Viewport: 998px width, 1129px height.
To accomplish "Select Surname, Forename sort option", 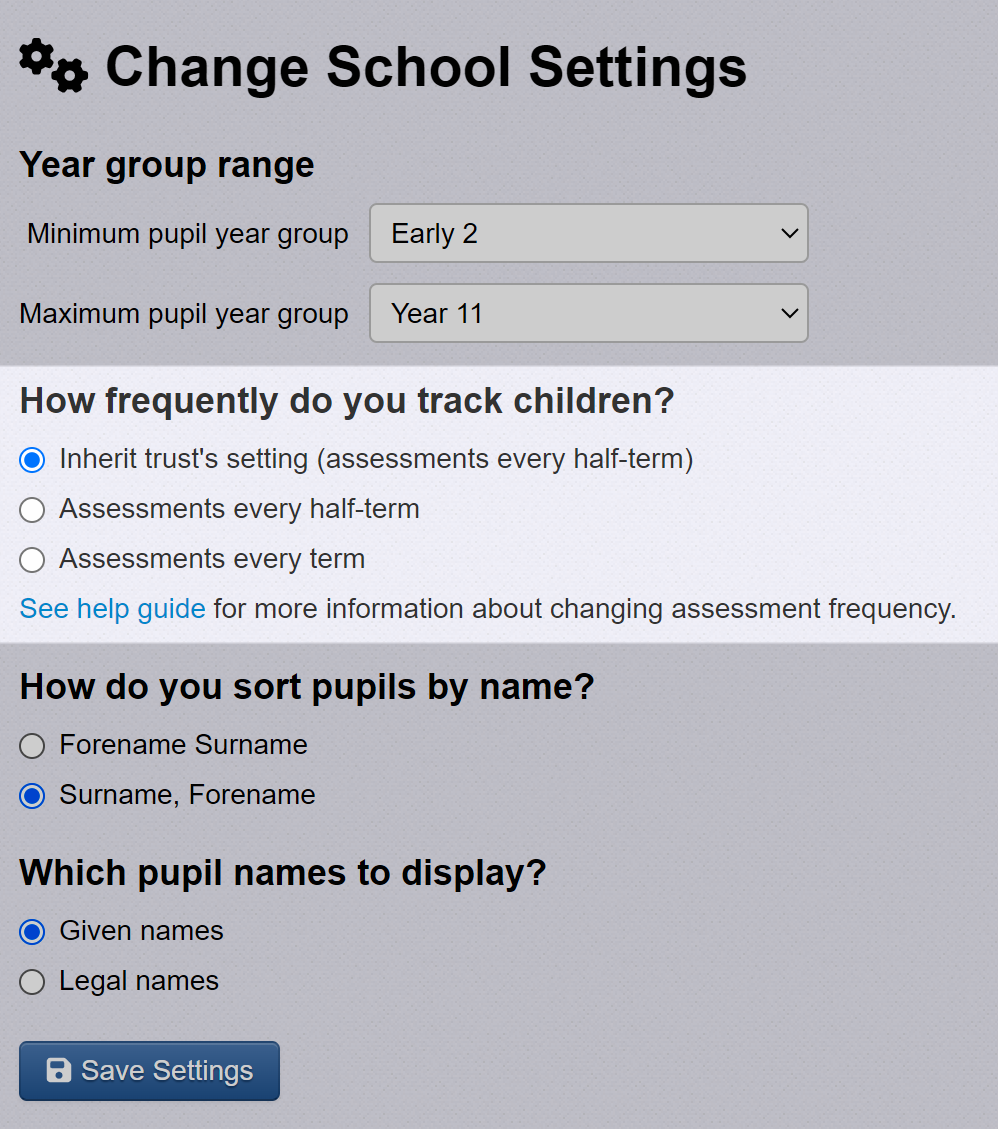I will (x=32, y=796).
